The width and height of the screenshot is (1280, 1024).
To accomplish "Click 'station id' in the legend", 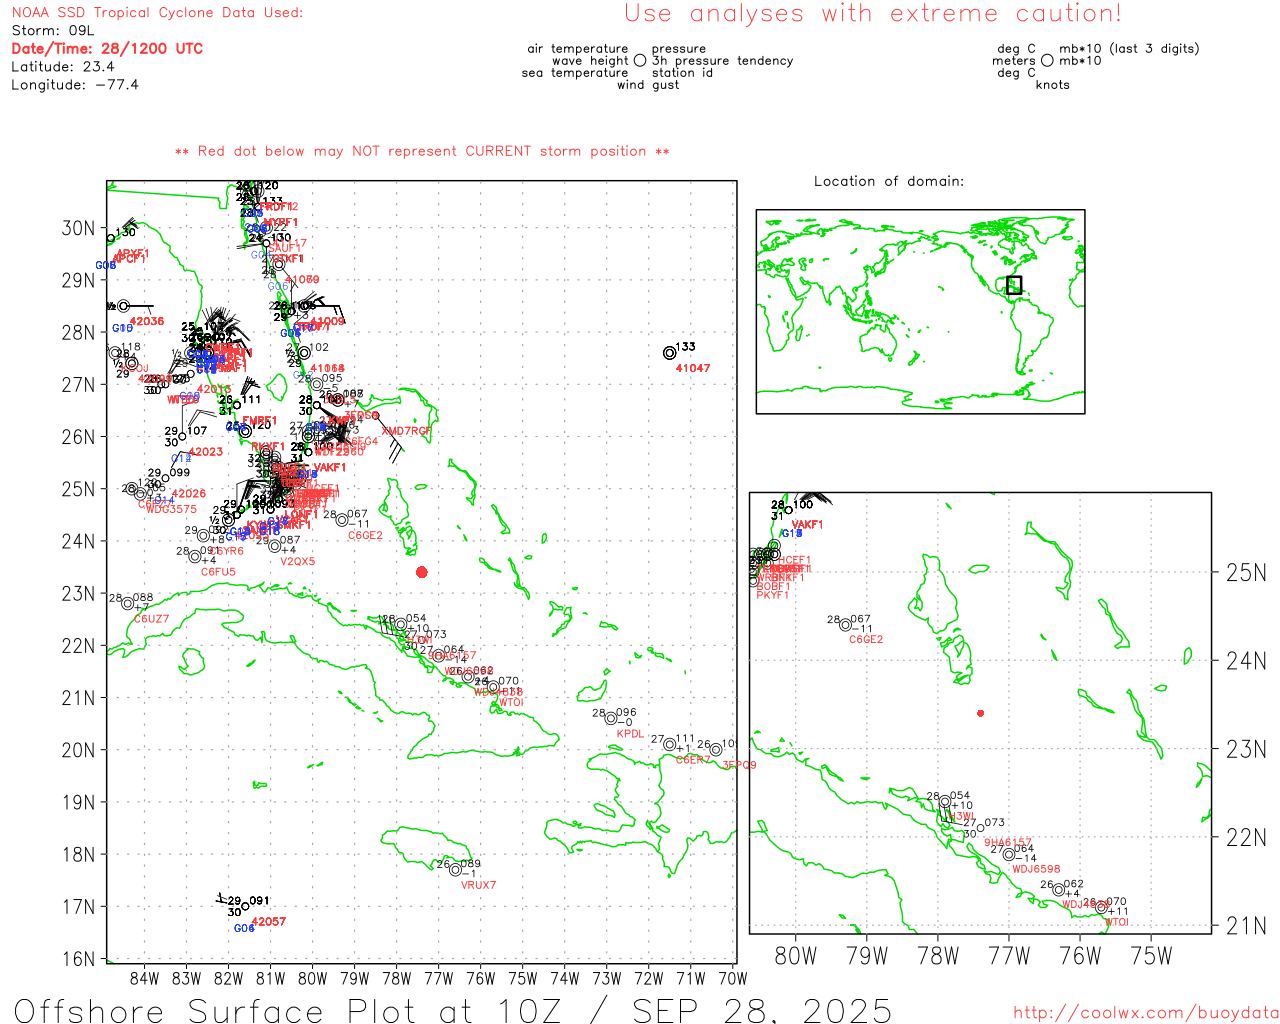I will (x=683, y=73).
